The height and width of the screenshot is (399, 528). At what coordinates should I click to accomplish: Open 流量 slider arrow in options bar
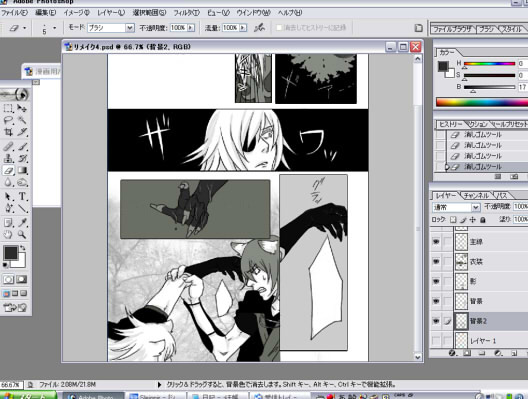pos(243,28)
